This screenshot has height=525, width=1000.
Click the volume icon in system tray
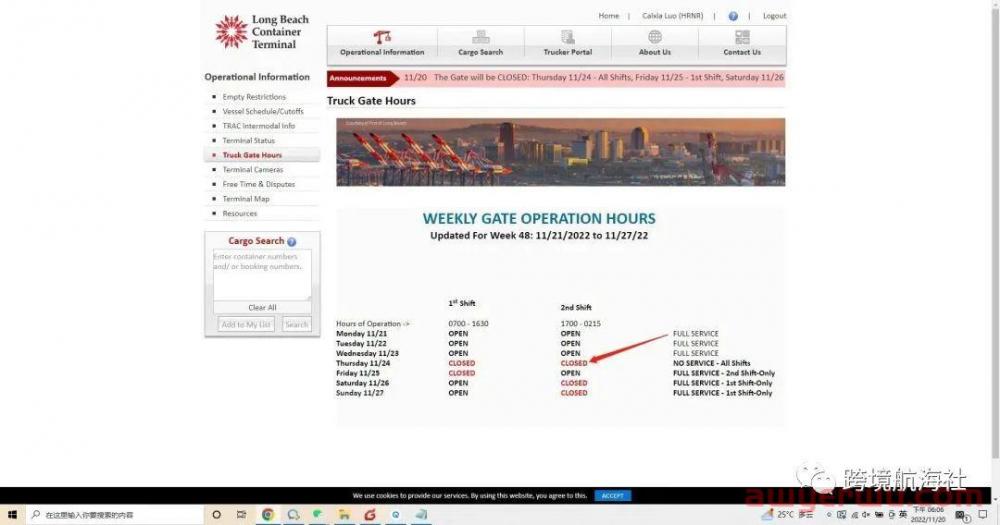[x=865, y=515]
